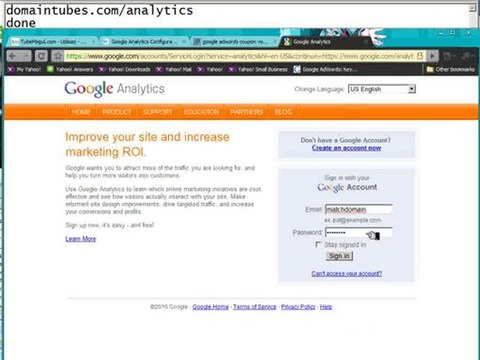
Task: Click the text box's scrollbar up arrow
Action: coord(472,8)
